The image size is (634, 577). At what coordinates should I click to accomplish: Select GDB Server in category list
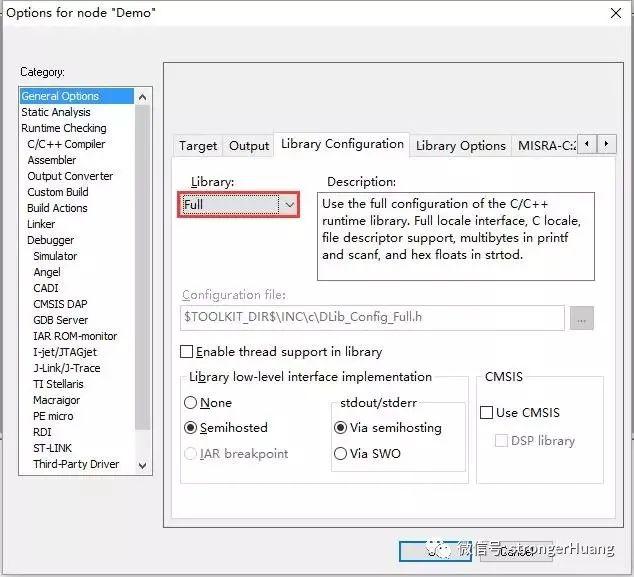[77, 320]
